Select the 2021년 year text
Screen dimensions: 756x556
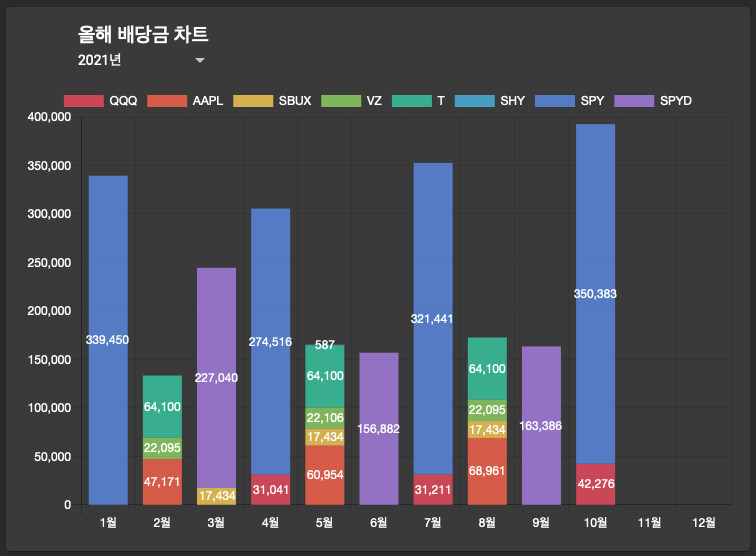pyautogui.click(x=99, y=60)
